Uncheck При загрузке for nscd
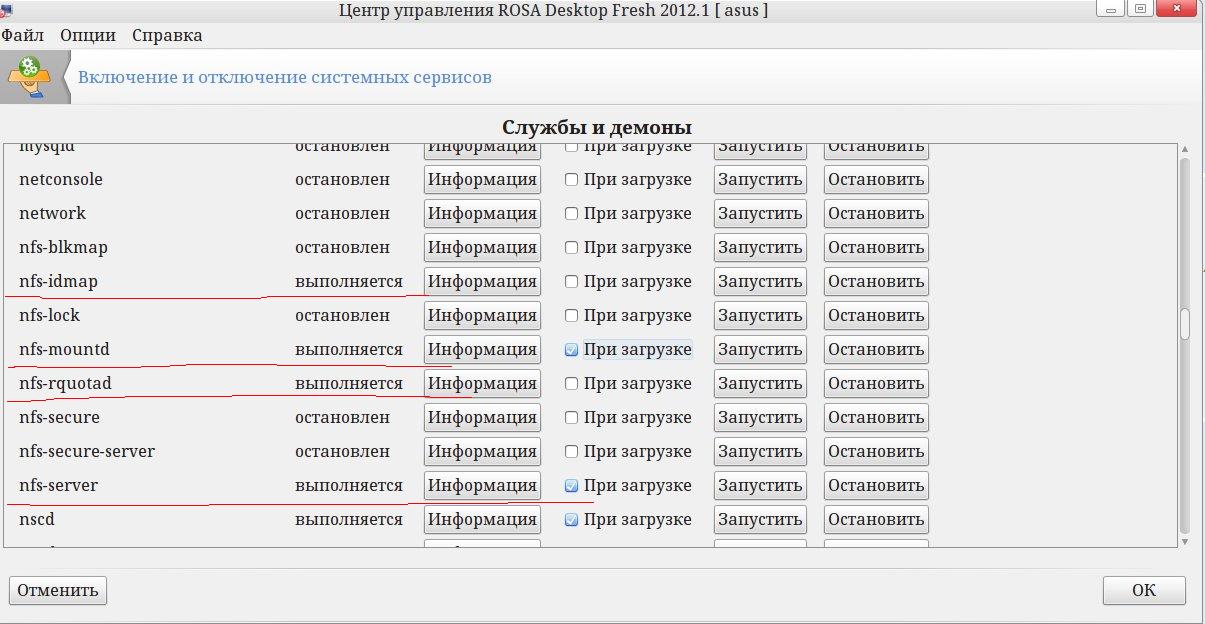 [x=571, y=520]
